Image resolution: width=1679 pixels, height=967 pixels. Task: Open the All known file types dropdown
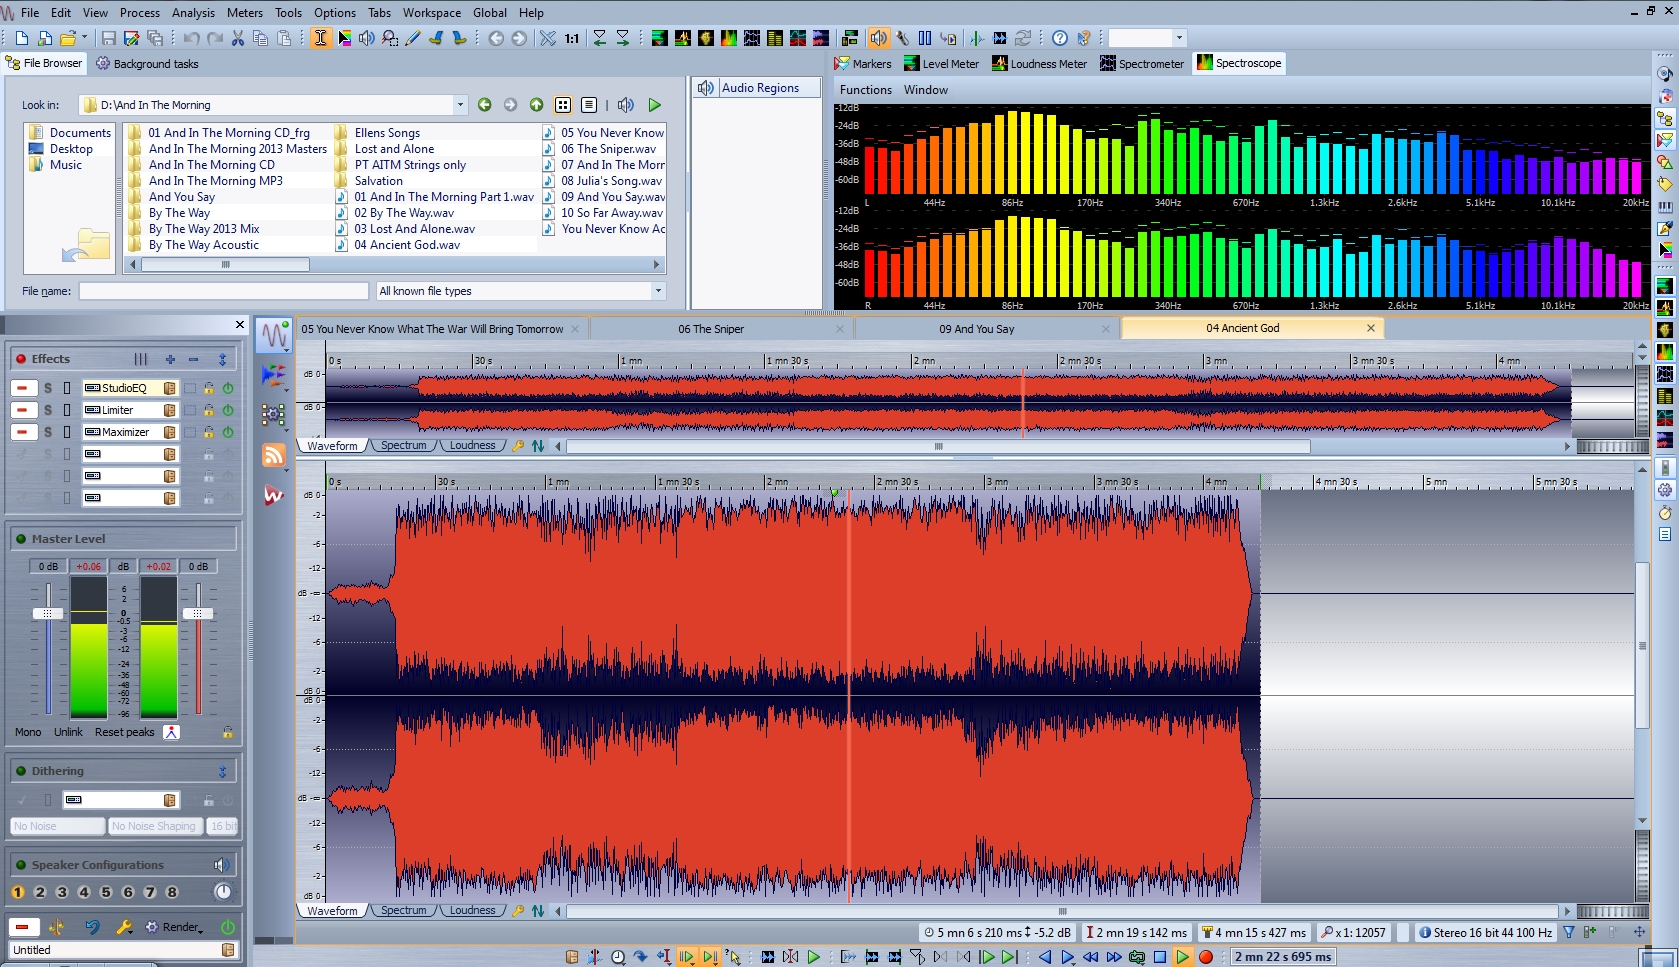(658, 291)
